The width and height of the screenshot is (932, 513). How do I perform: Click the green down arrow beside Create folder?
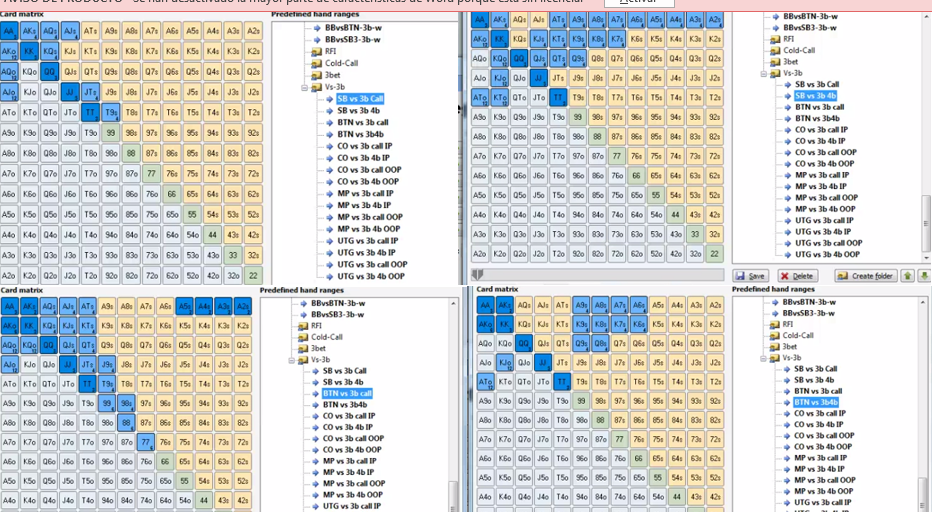924,276
